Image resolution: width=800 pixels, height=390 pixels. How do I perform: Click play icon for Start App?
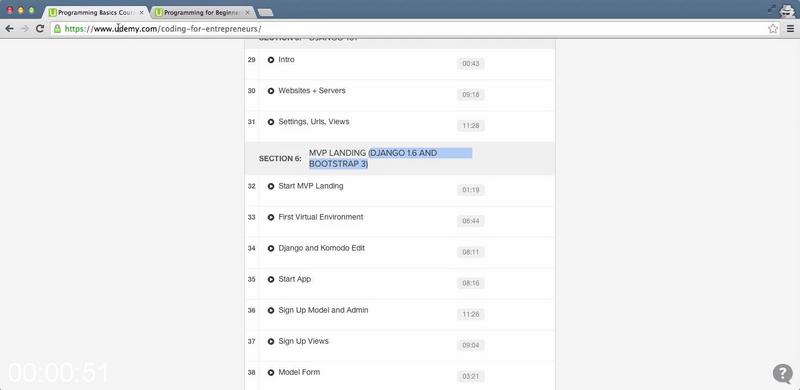[x=271, y=280]
